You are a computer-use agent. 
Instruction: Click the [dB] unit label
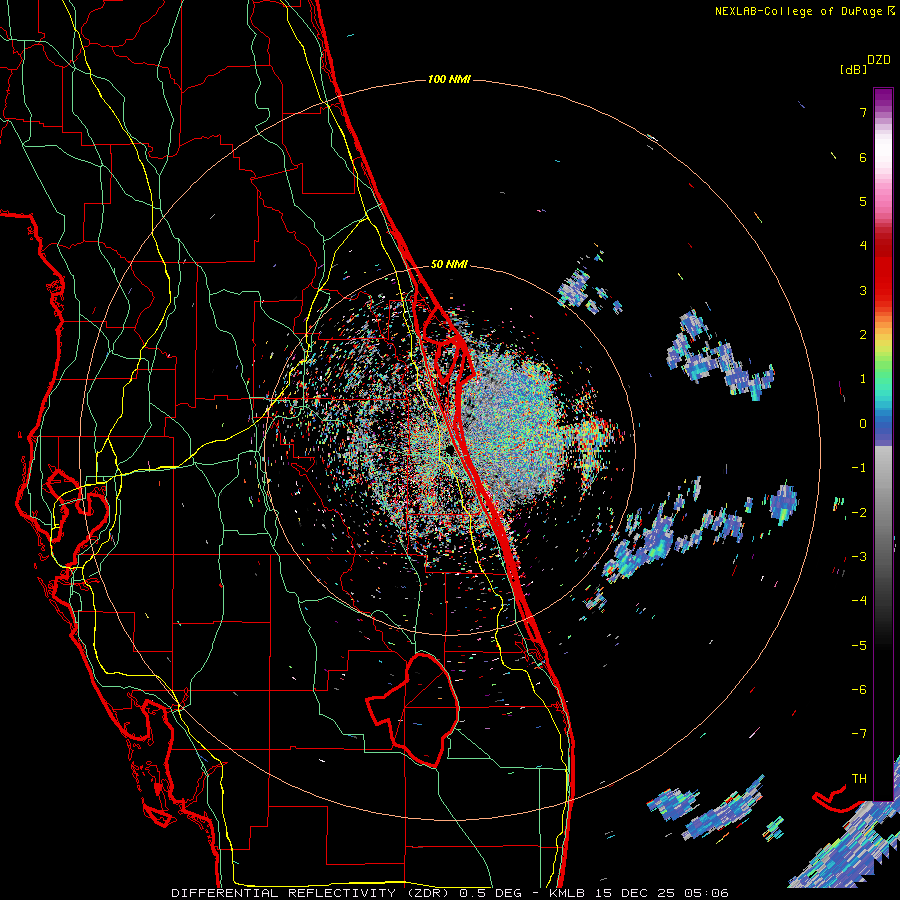coord(853,69)
